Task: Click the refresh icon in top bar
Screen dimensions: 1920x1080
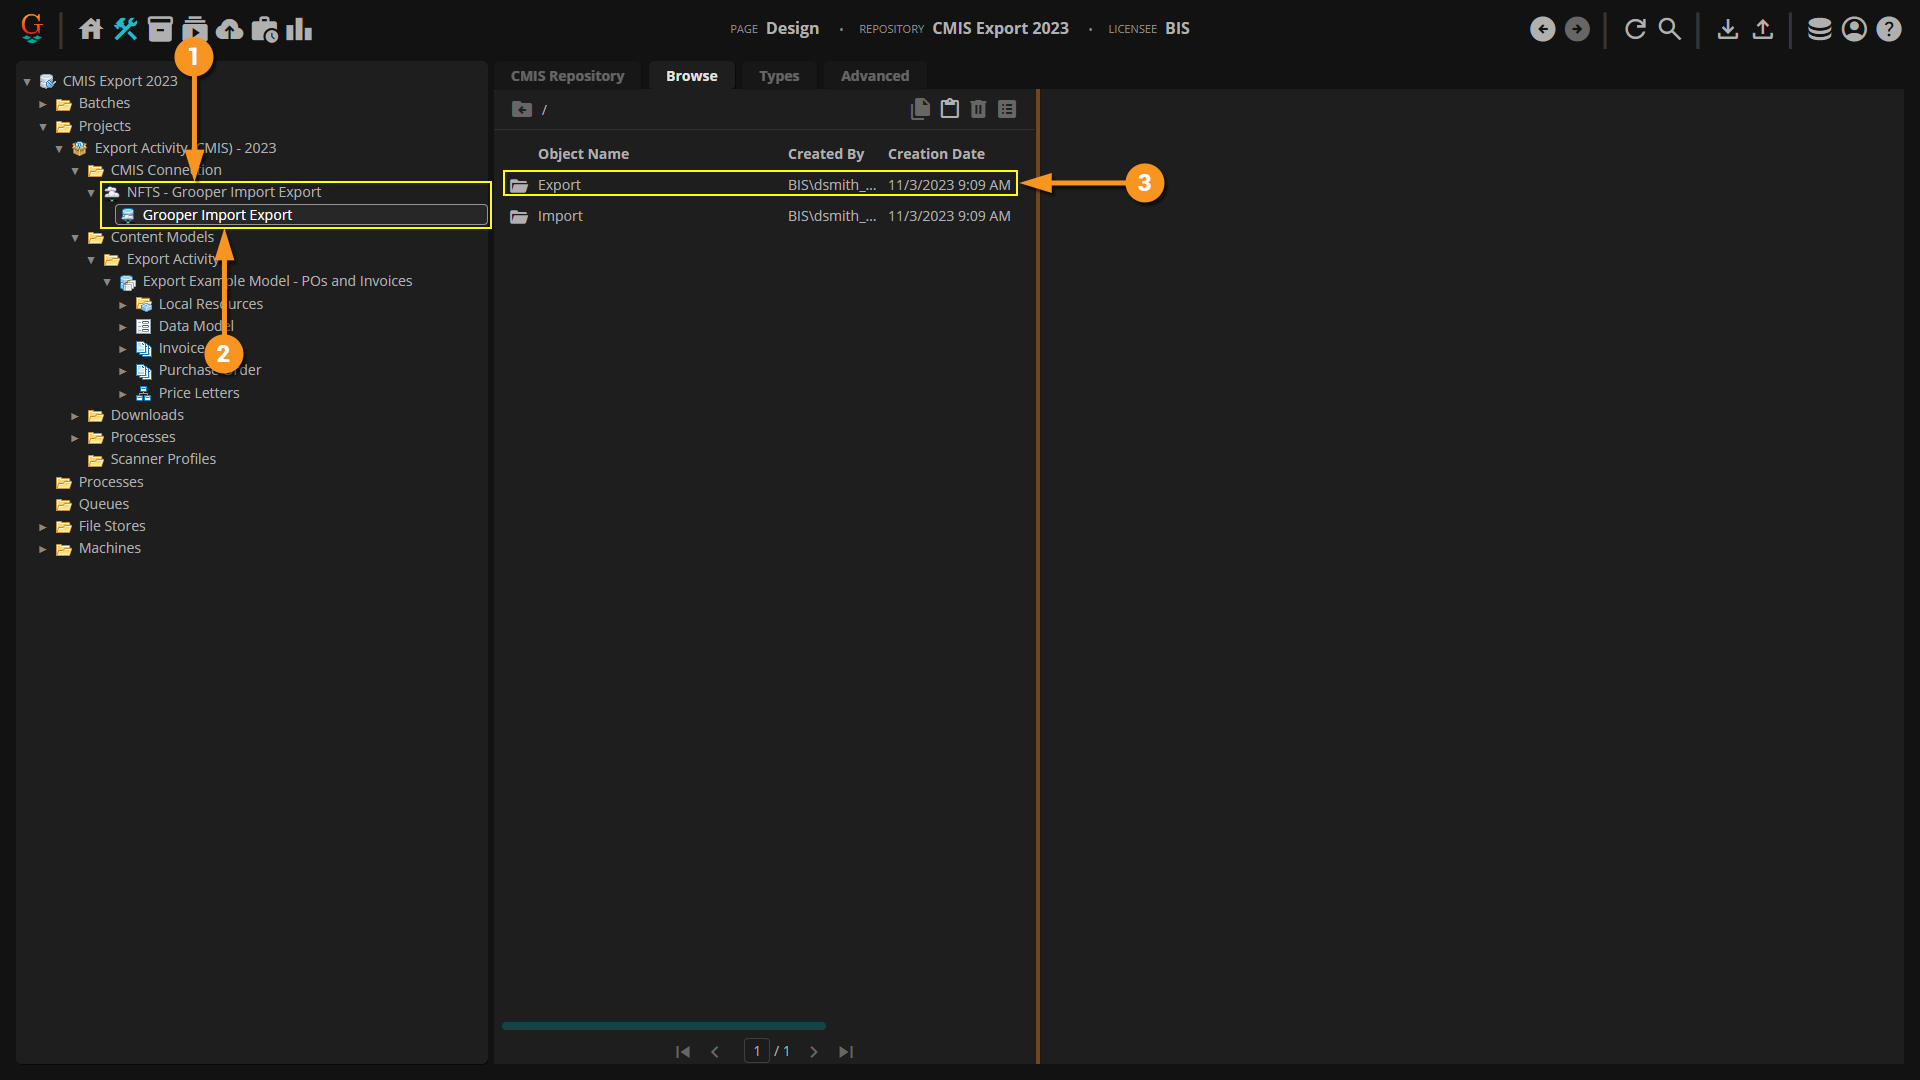Action: 1635,29
